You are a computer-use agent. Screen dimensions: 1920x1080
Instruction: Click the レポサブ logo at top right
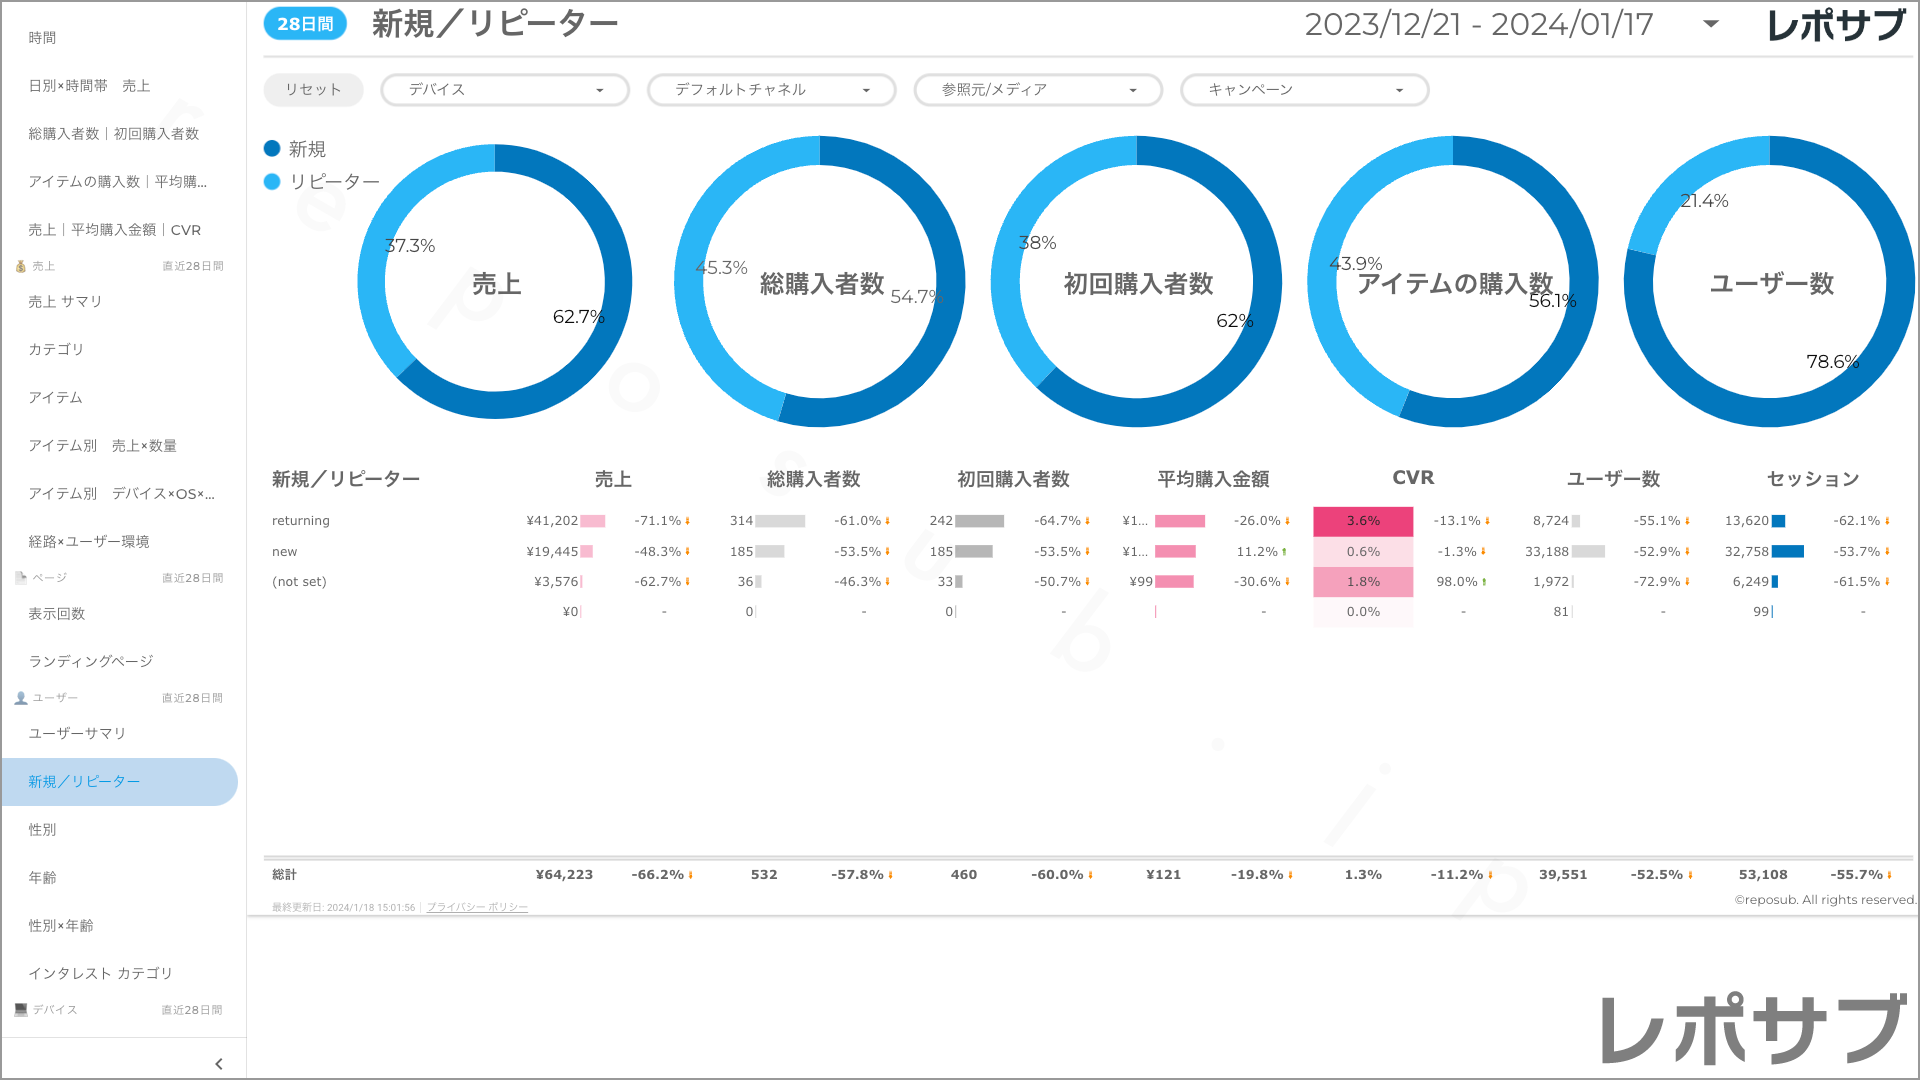pyautogui.click(x=1836, y=26)
